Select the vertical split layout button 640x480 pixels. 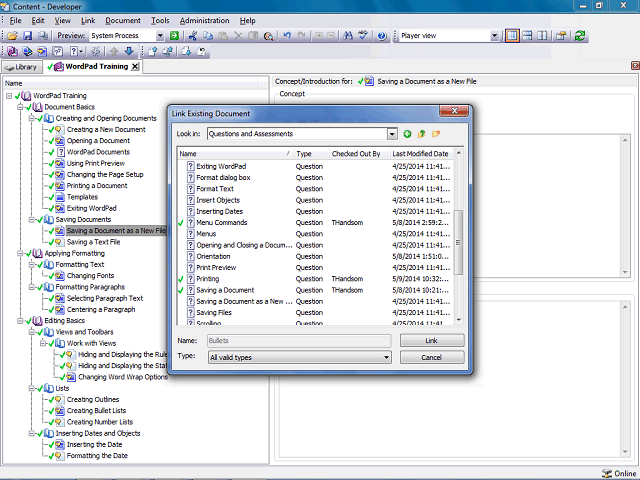[542, 36]
